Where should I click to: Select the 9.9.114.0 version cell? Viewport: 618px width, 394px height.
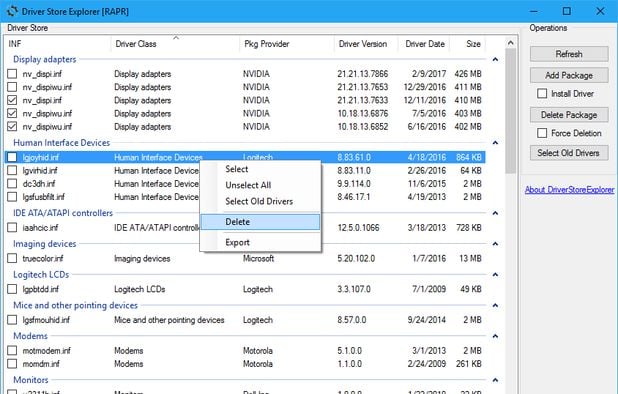coord(354,184)
